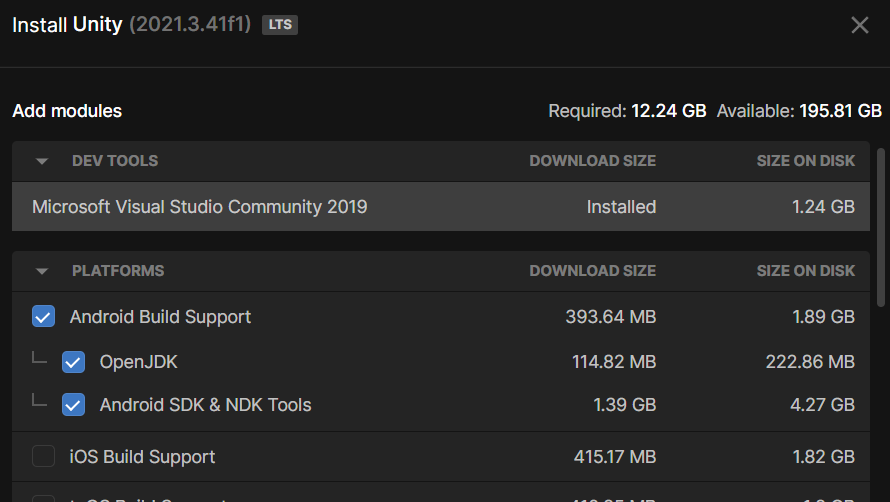
Task: Close the Install Unity dialog
Action: pyautogui.click(x=859, y=25)
